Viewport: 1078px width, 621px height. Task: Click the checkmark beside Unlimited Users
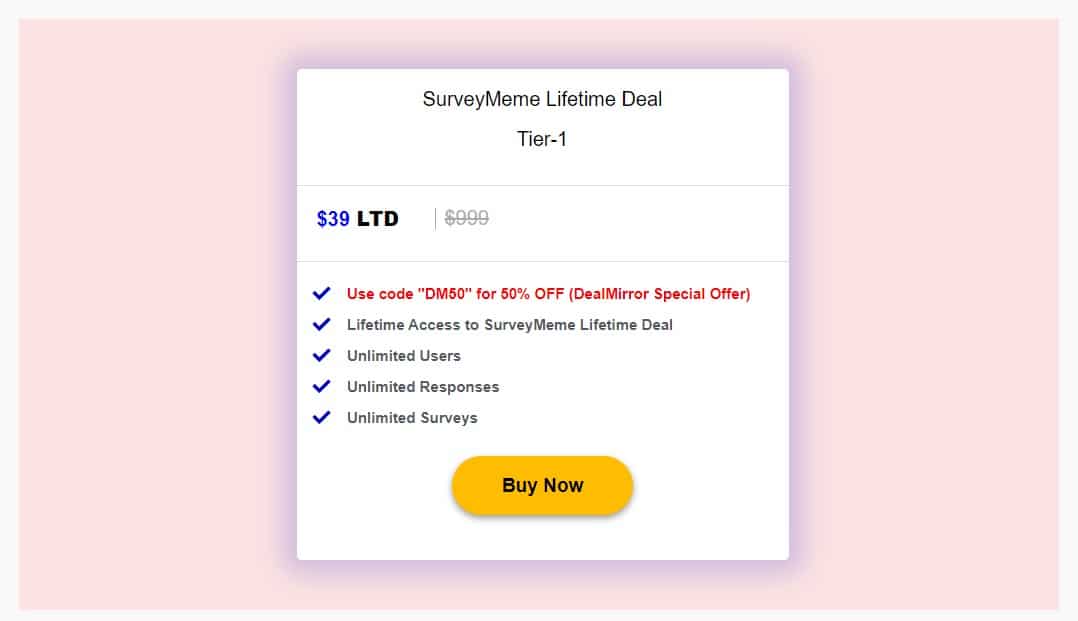(x=322, y=355)
